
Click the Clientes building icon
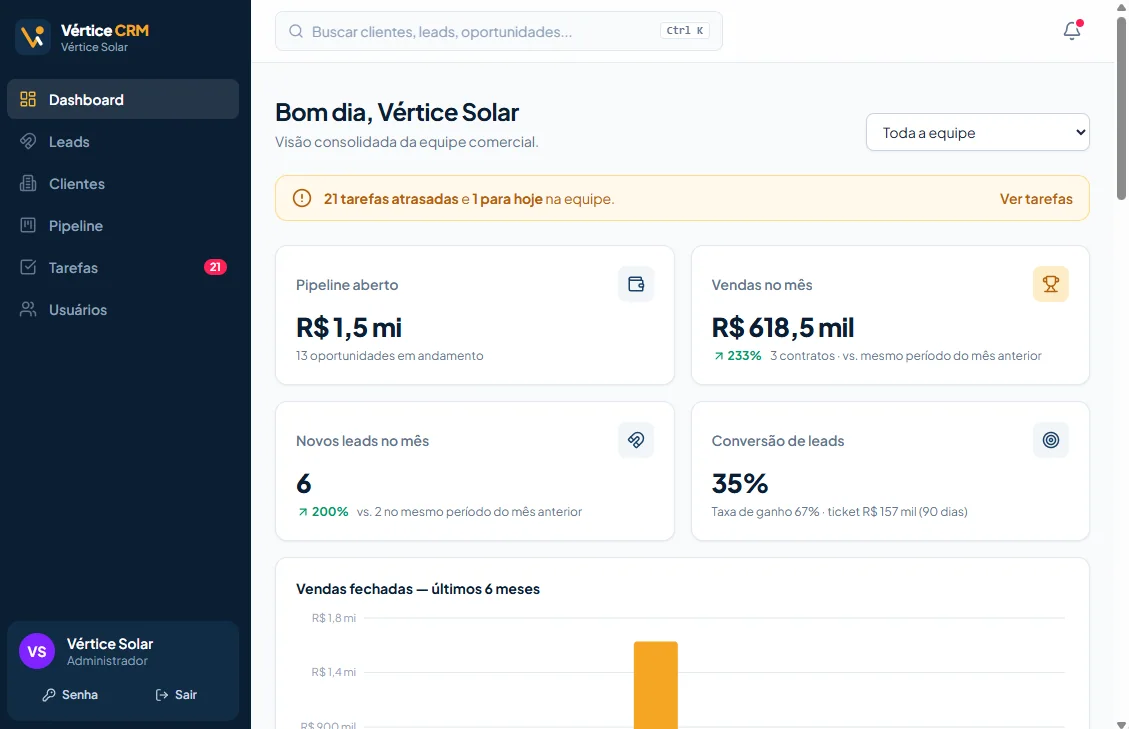(28, 184)
